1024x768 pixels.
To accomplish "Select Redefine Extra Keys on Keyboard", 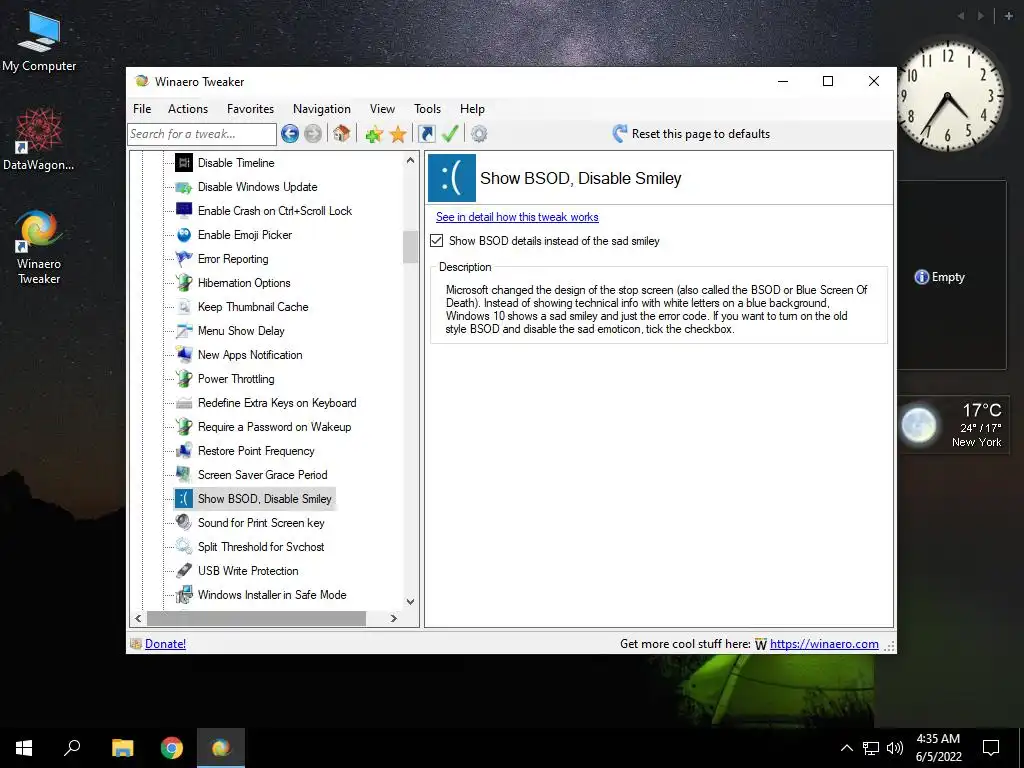I will [277, 403].
